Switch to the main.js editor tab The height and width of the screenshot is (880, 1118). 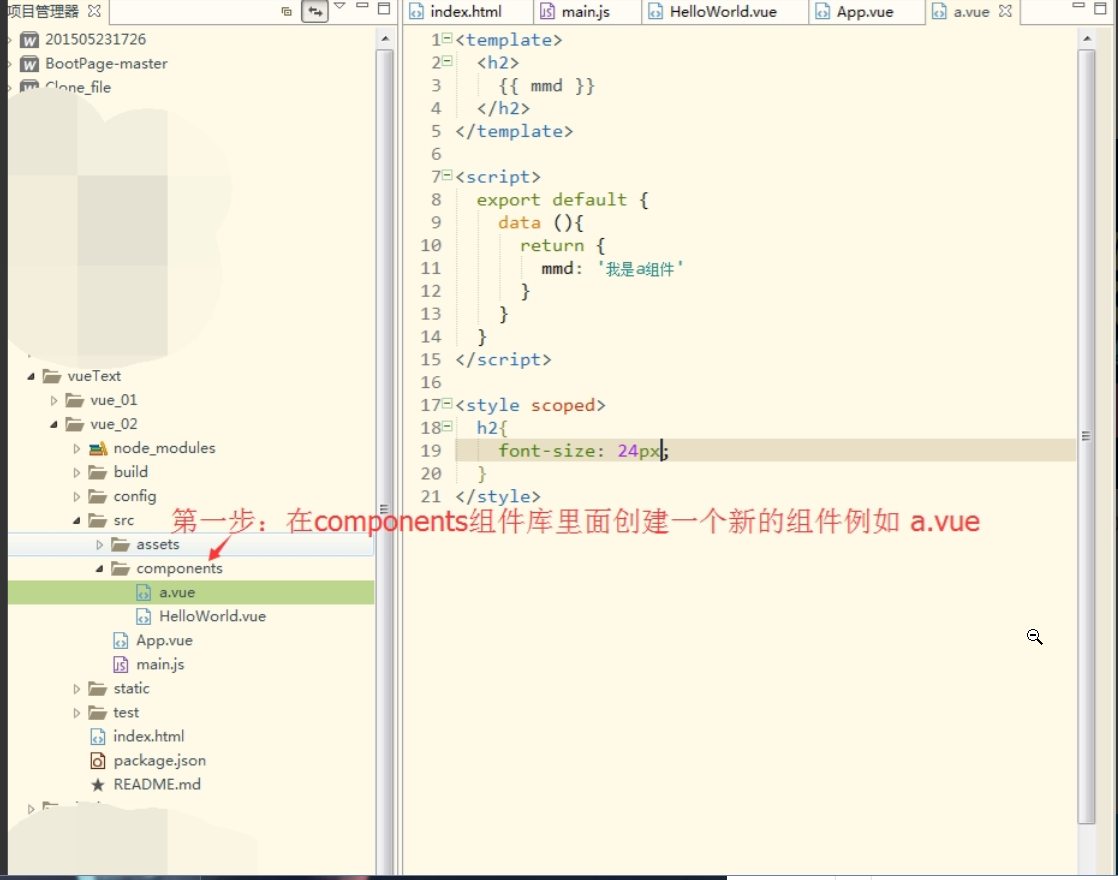pos(585,11)
